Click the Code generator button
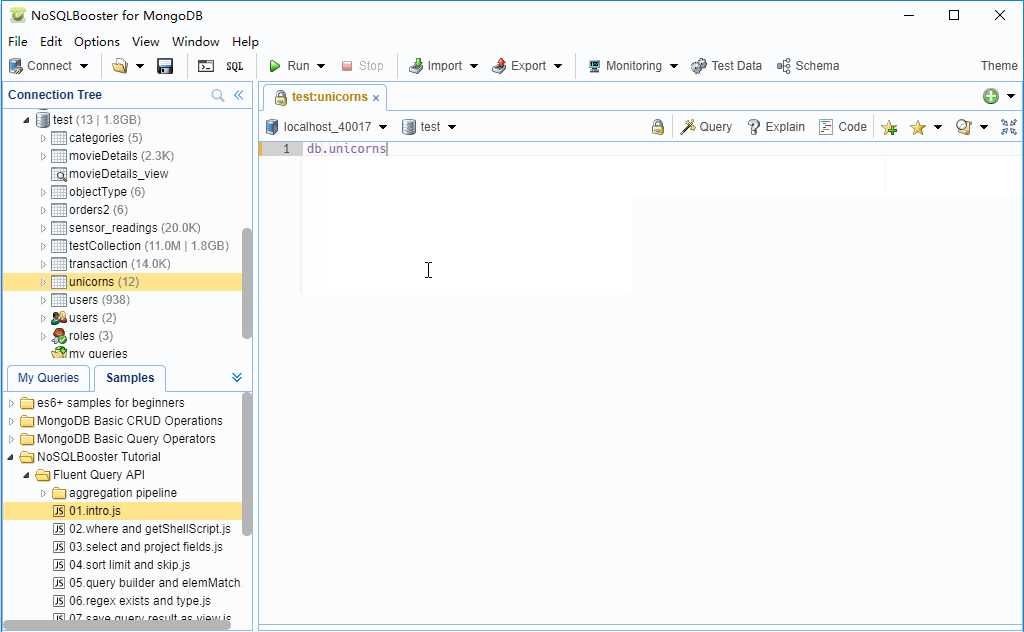The height and width of the screenshot is (632, 1024). 843,127
